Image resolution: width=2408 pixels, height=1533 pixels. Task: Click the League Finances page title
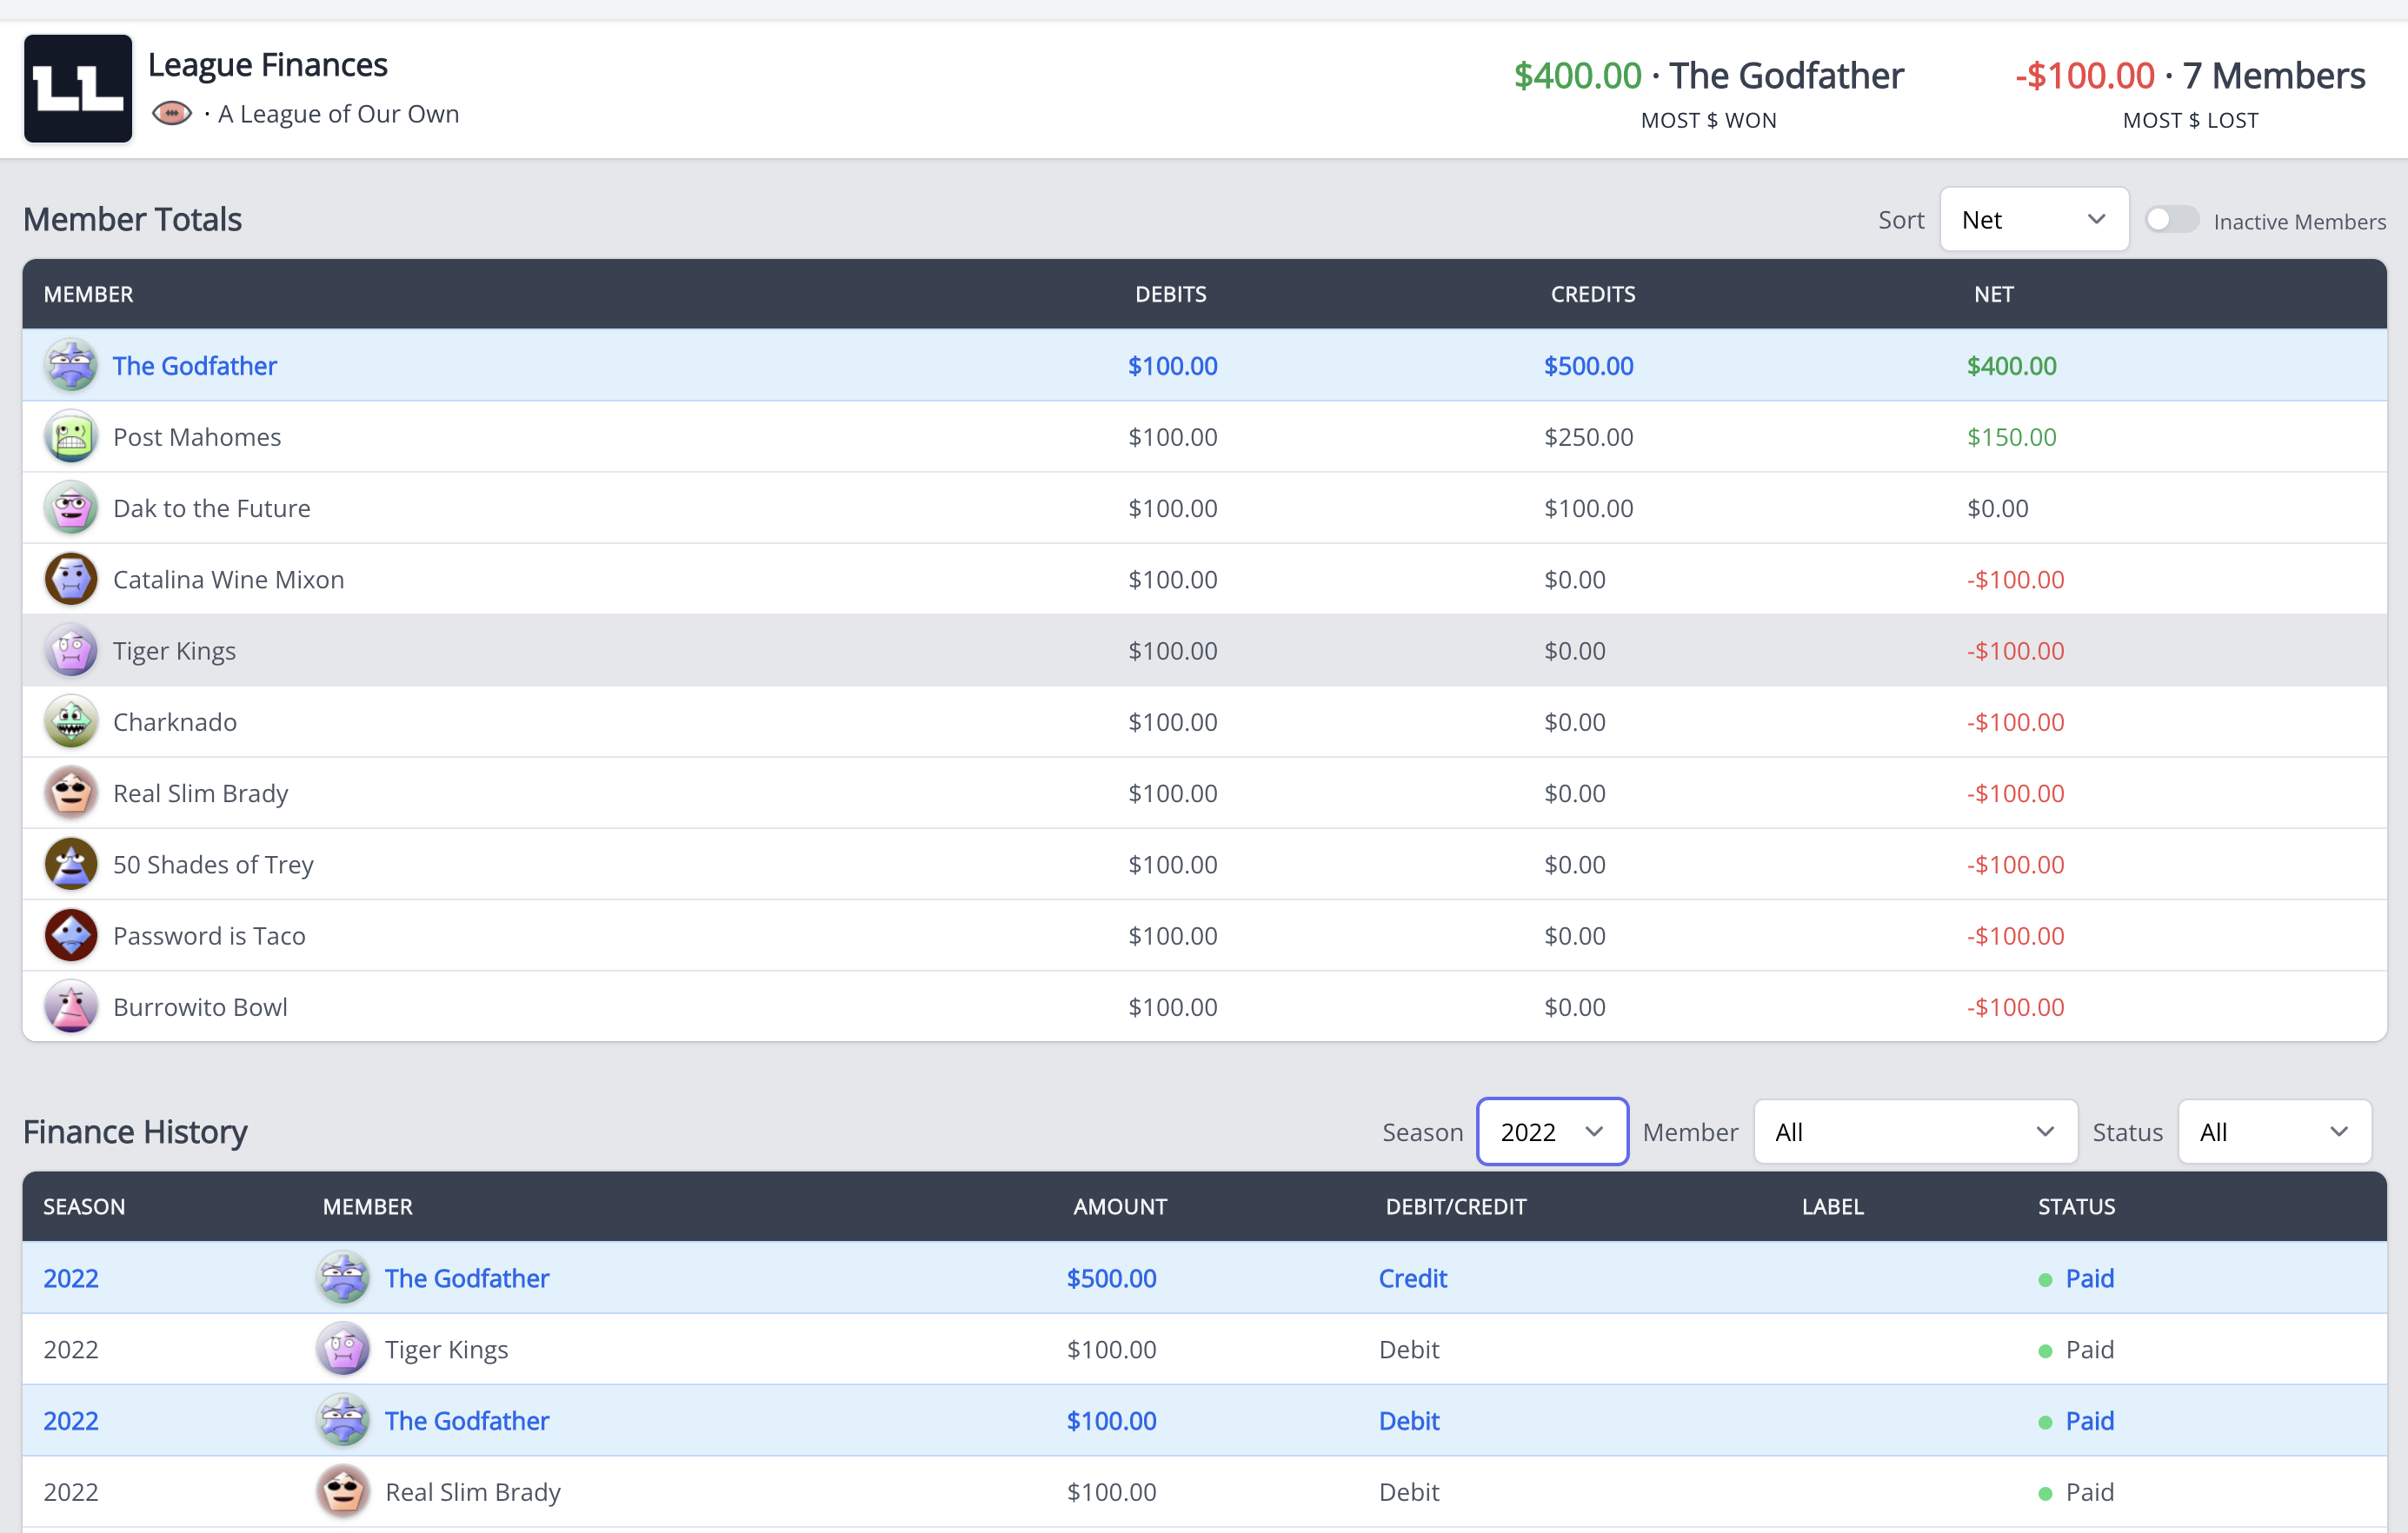[267, 64]
